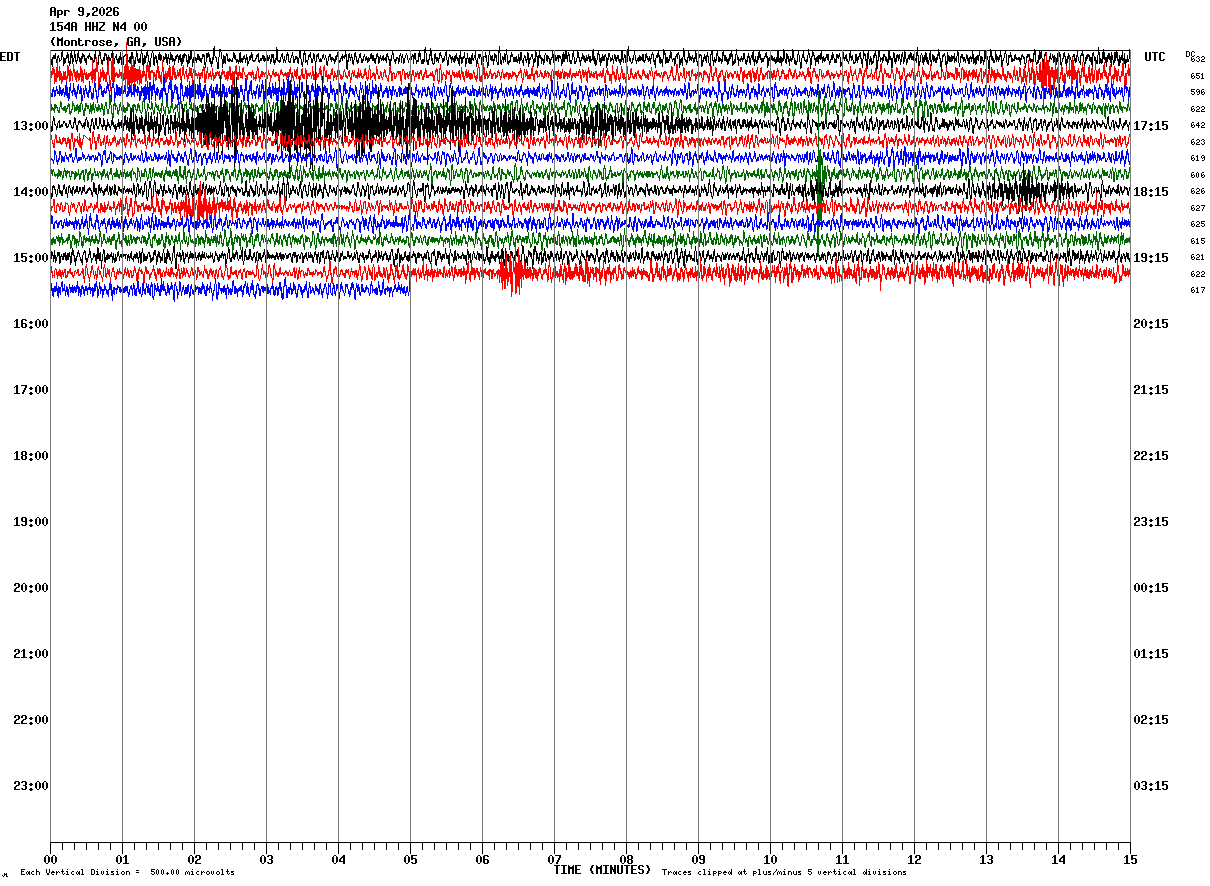
Task: Click the 14:00 EDT time label
Action: tap(31, 192)
